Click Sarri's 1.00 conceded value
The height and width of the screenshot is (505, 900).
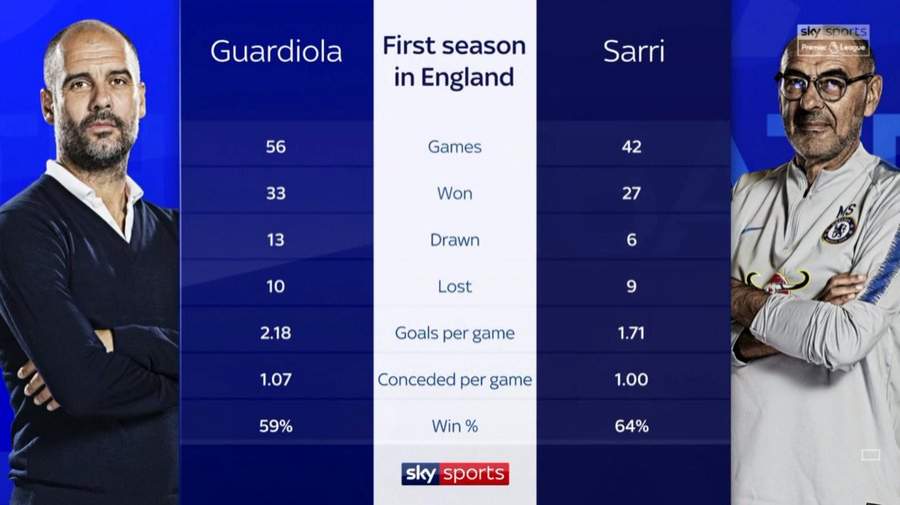coord(631,380)
